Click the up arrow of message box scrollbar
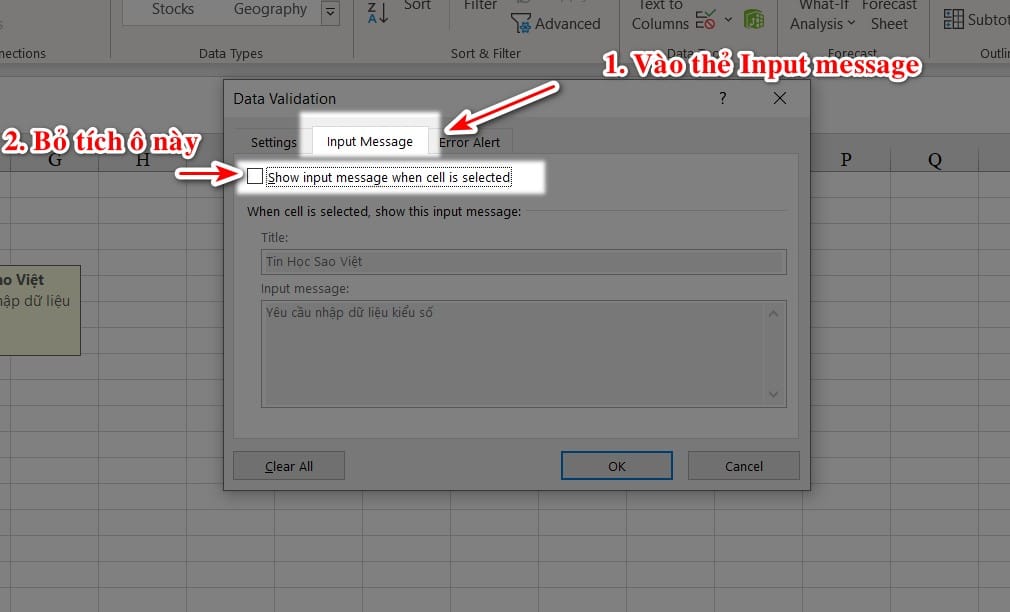The image size is (1010, 612). click(x=774, y=314)
